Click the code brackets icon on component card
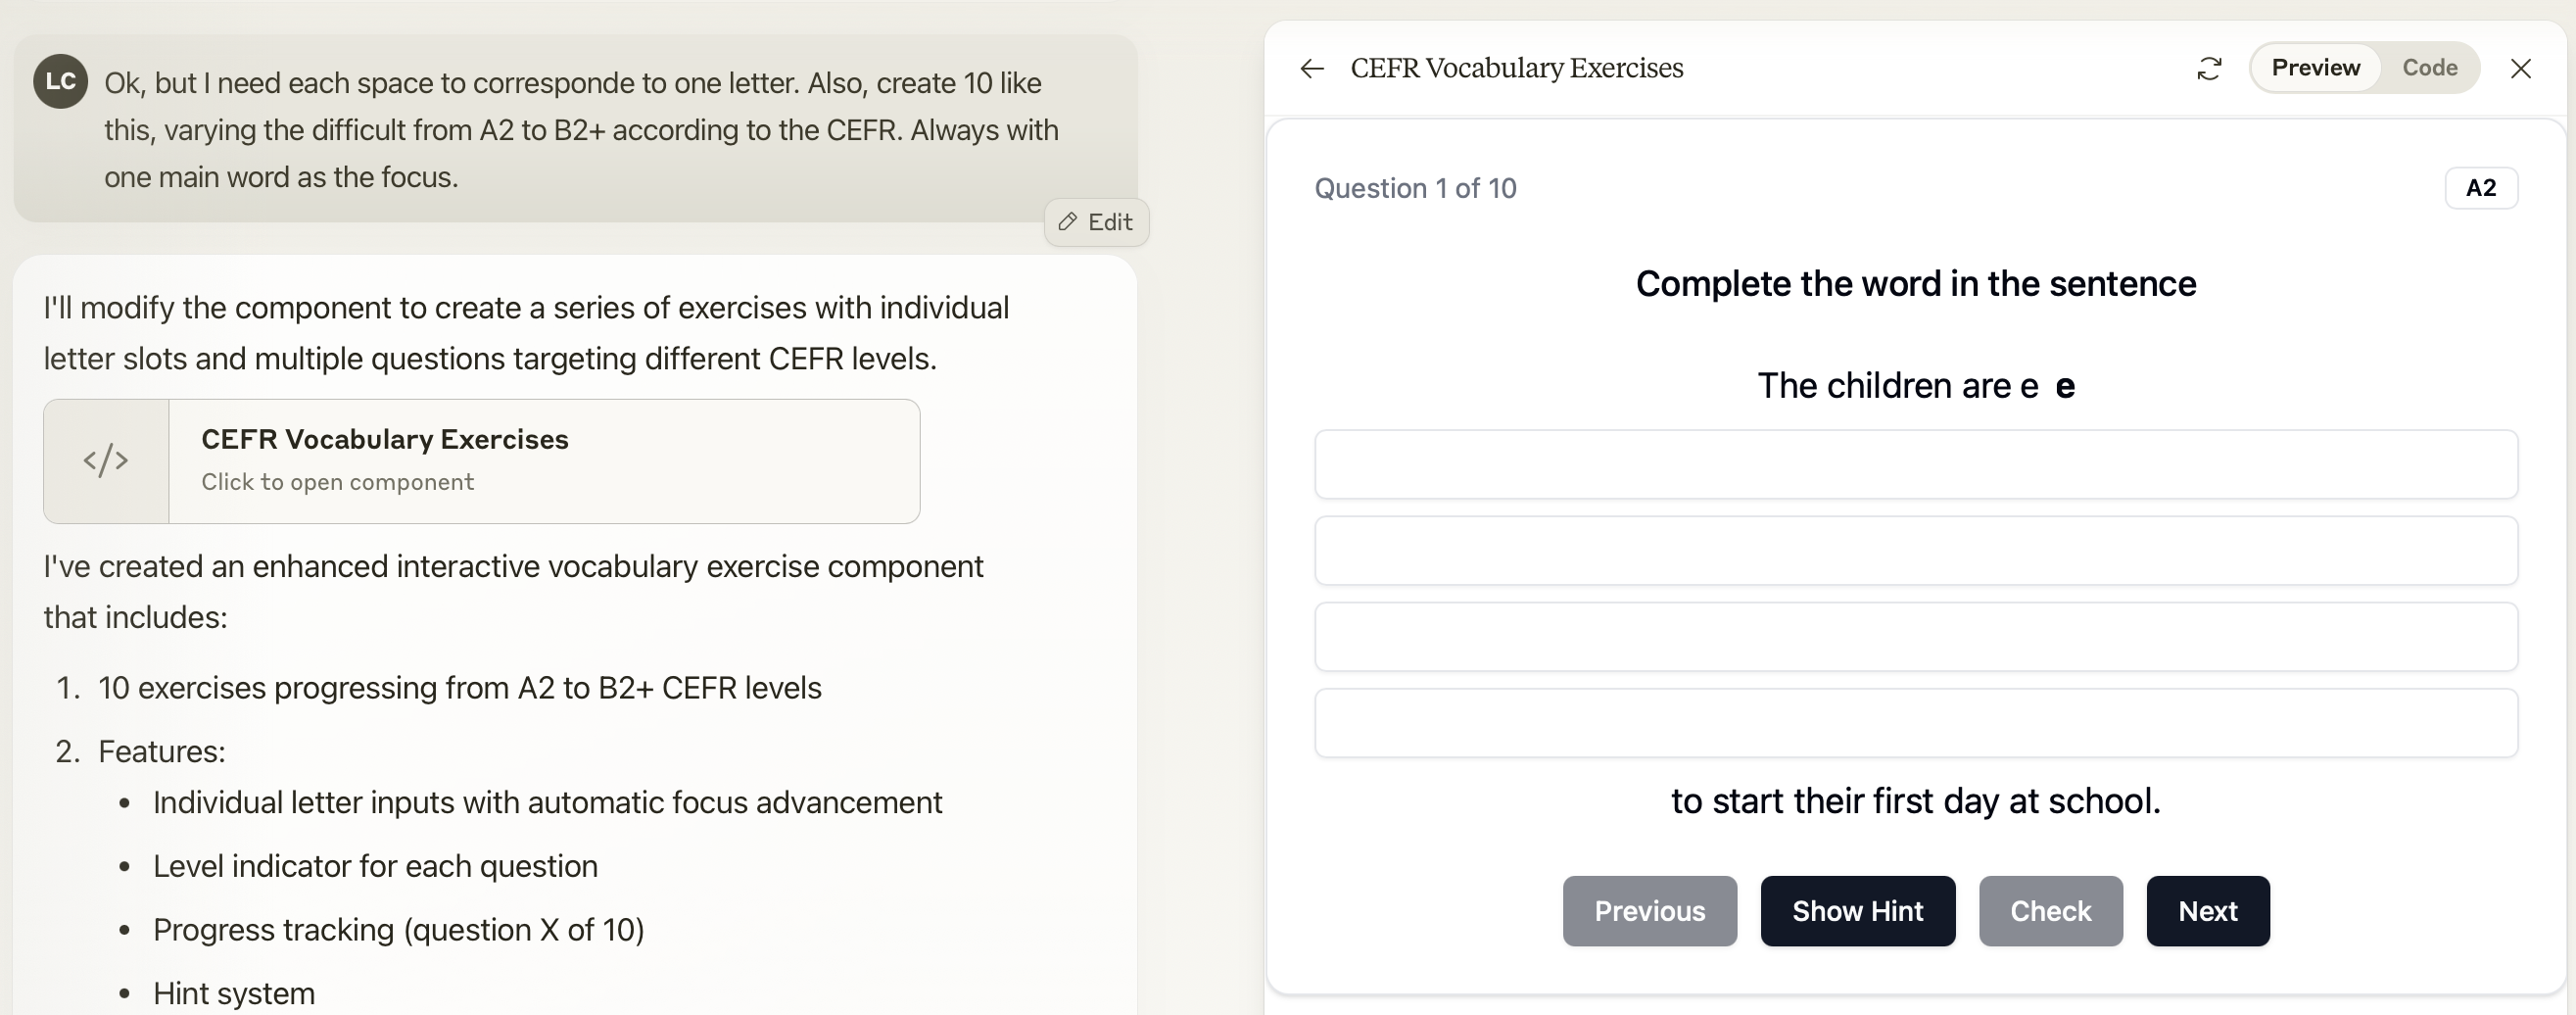The image size is (2576, 1015). coord(106,461)
